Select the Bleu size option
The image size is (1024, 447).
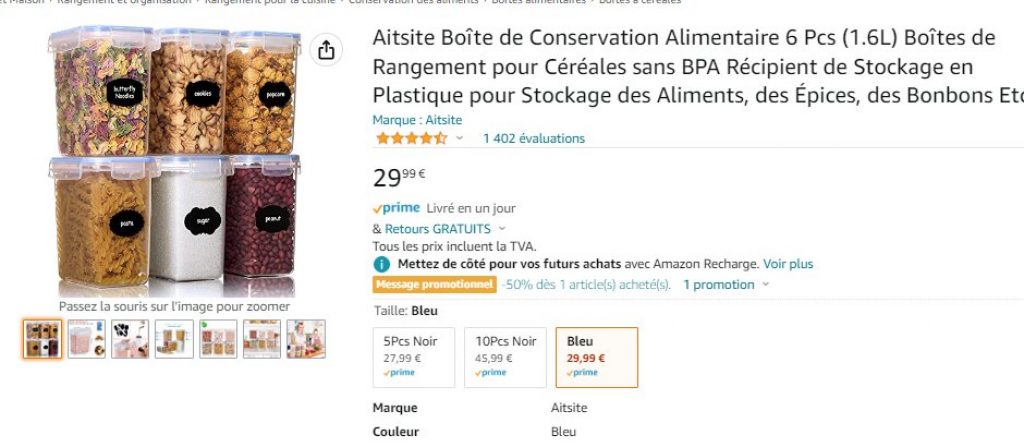(596, 357)
